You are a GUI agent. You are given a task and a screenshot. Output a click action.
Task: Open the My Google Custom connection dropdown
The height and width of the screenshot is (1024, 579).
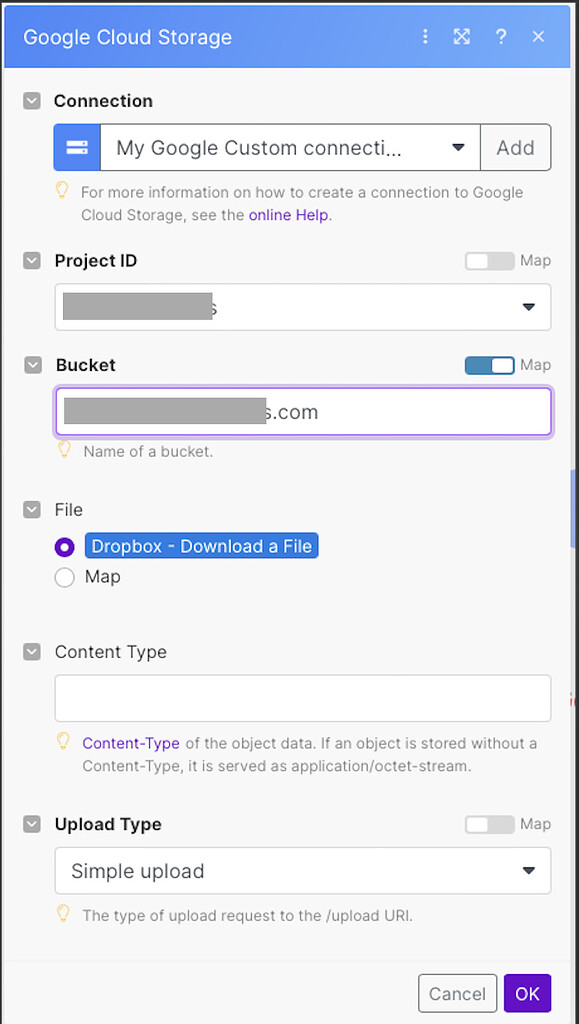click(x=290, y=148)
